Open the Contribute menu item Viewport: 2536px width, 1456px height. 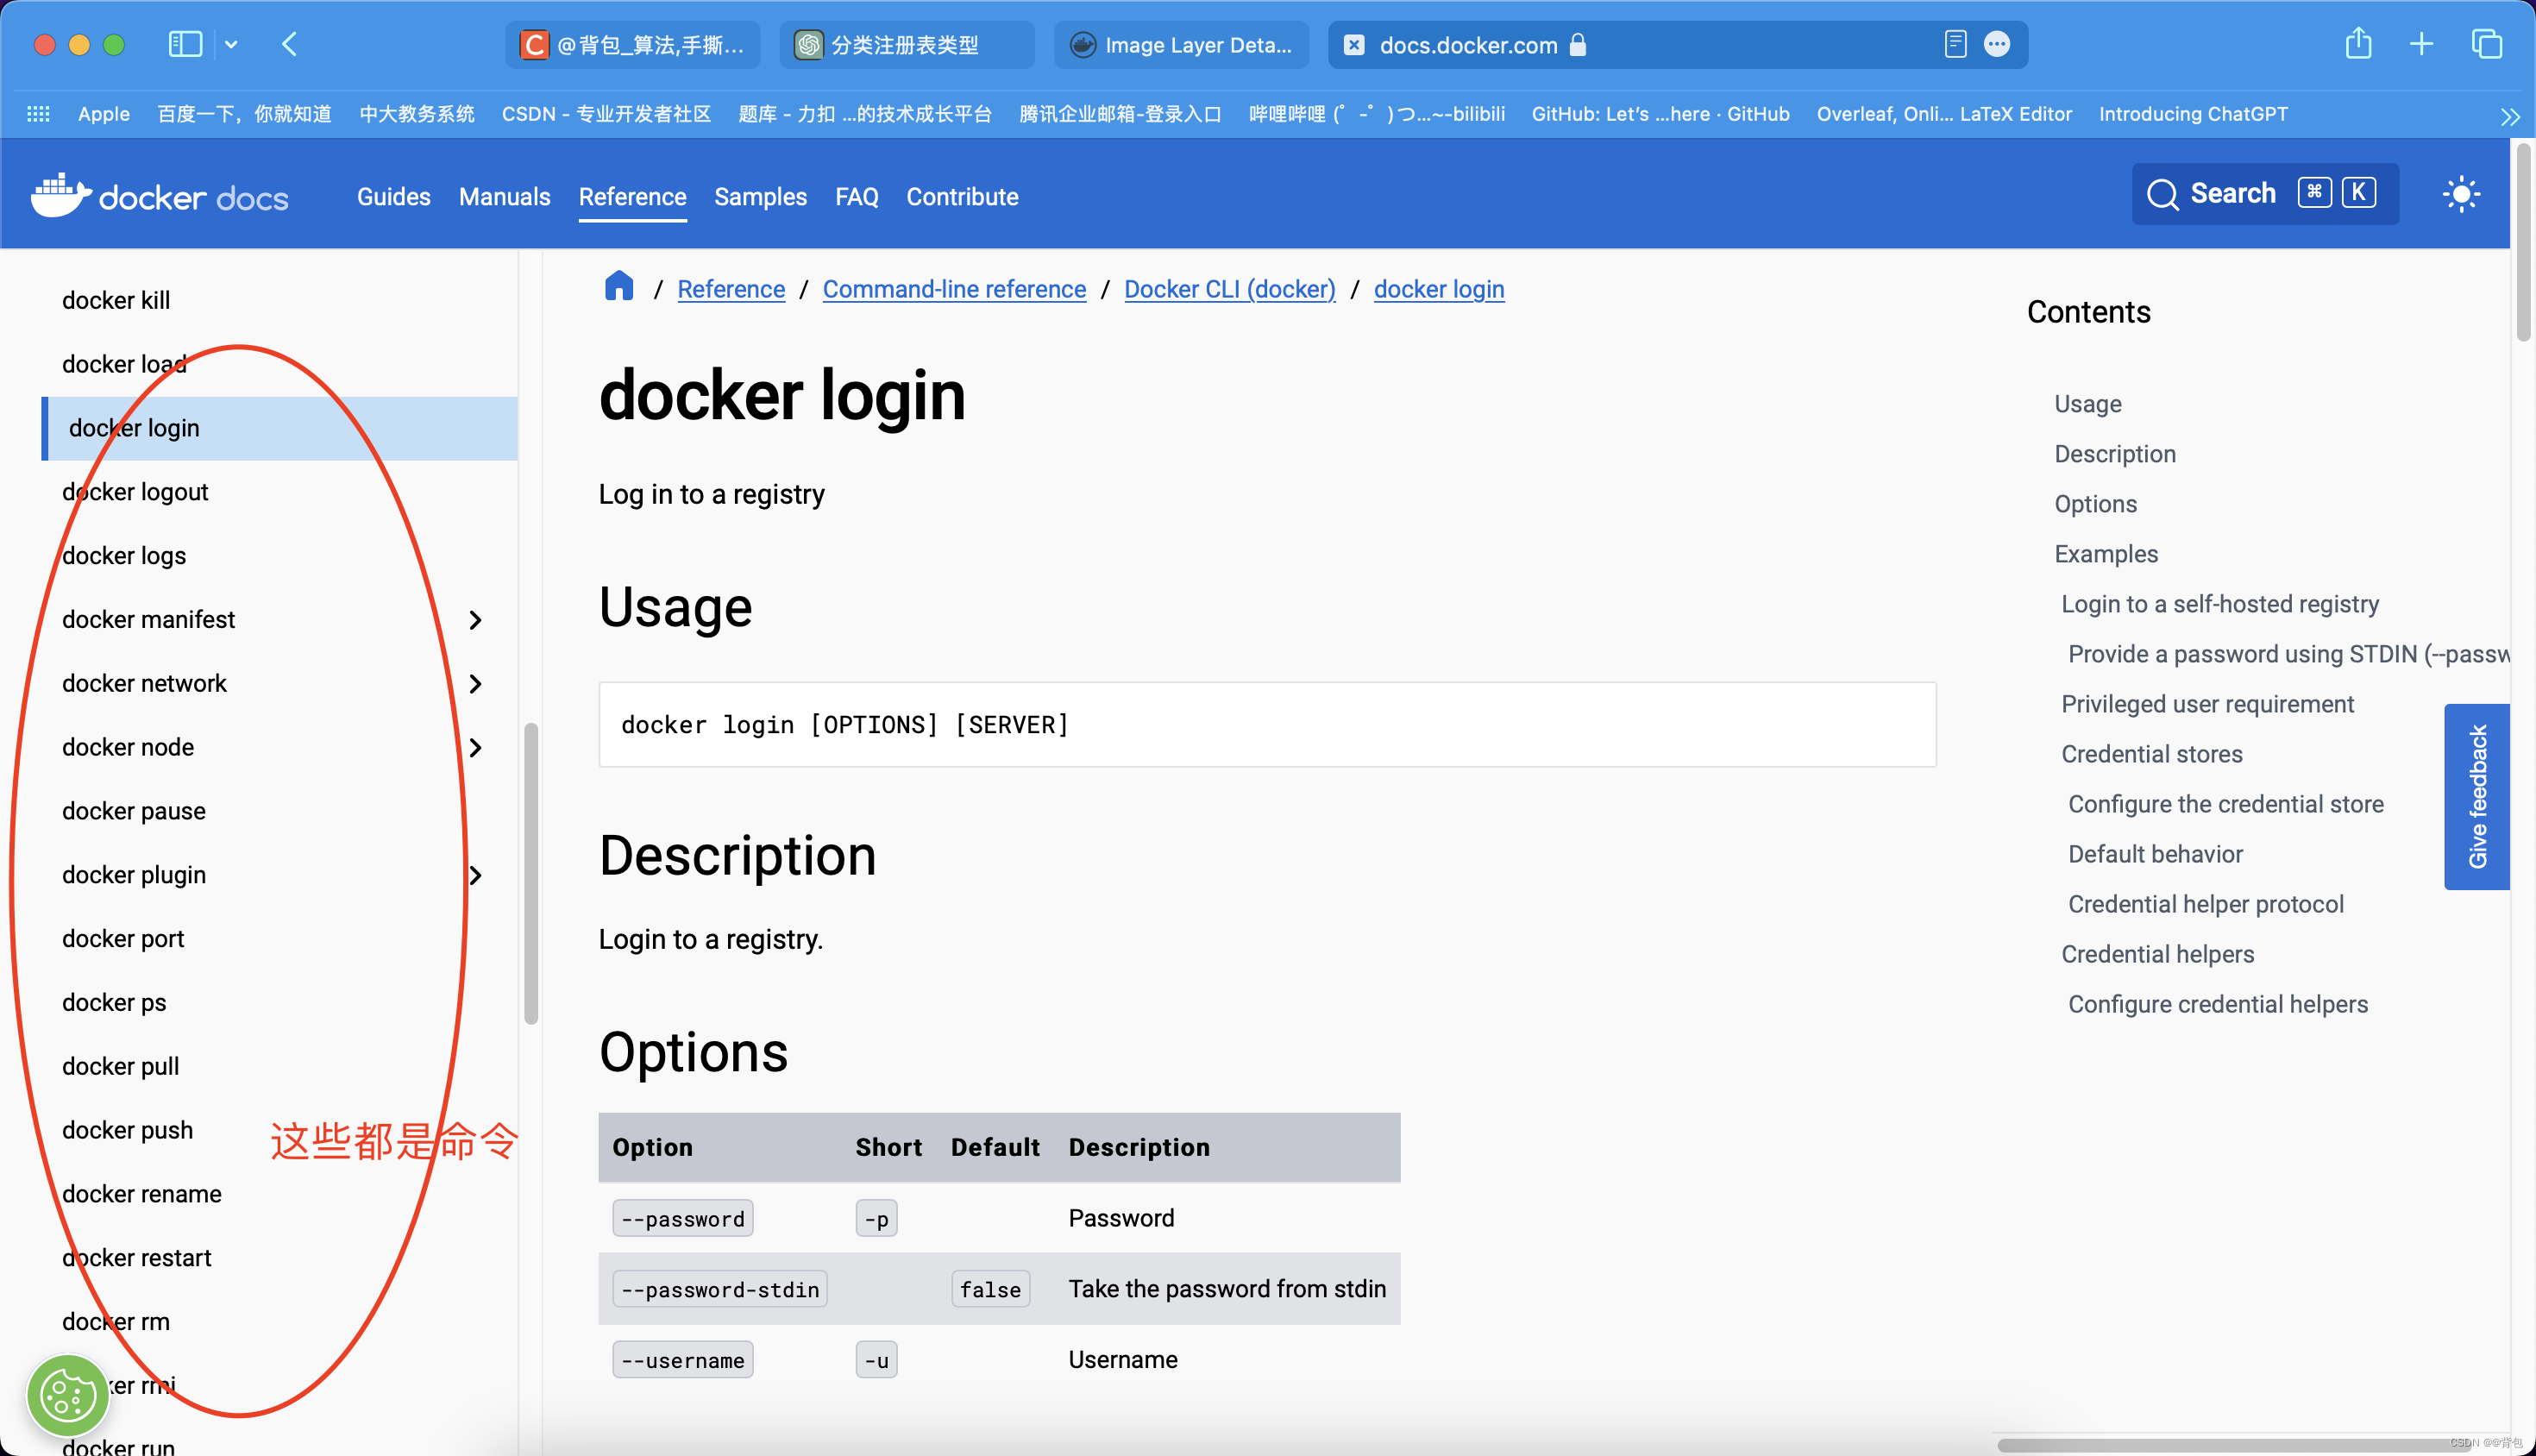(962, 197)
